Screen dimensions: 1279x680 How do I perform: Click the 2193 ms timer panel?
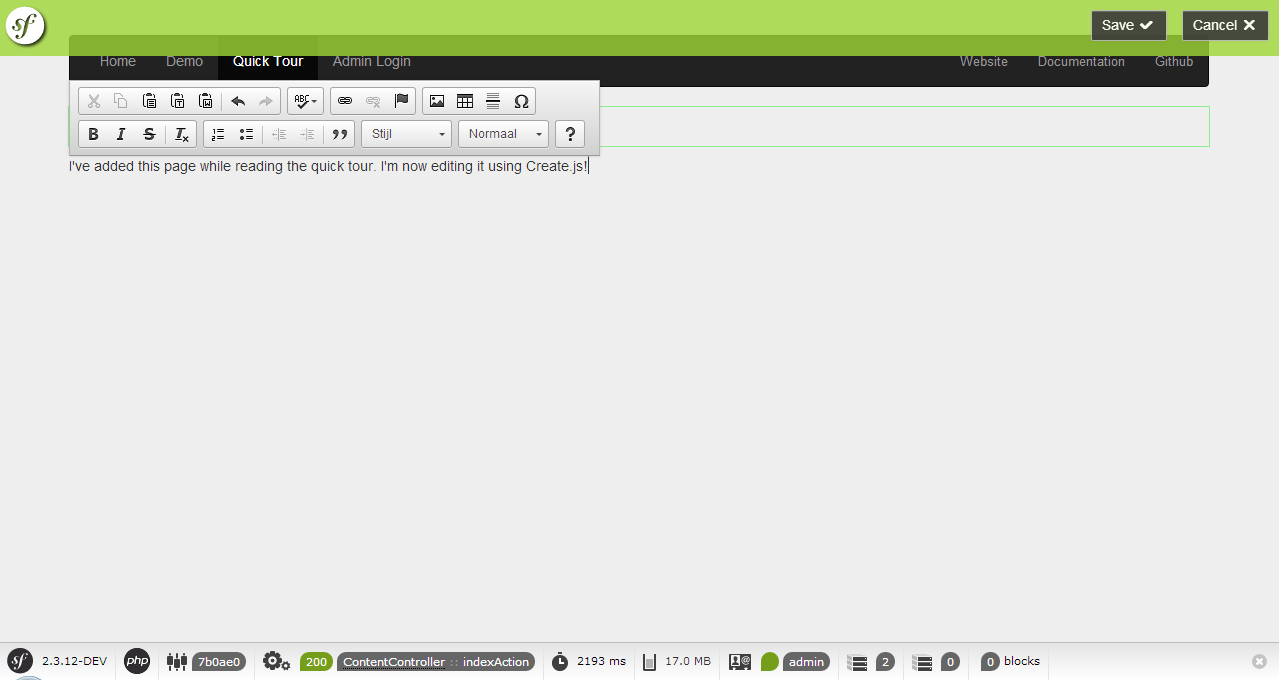[589, 661]
